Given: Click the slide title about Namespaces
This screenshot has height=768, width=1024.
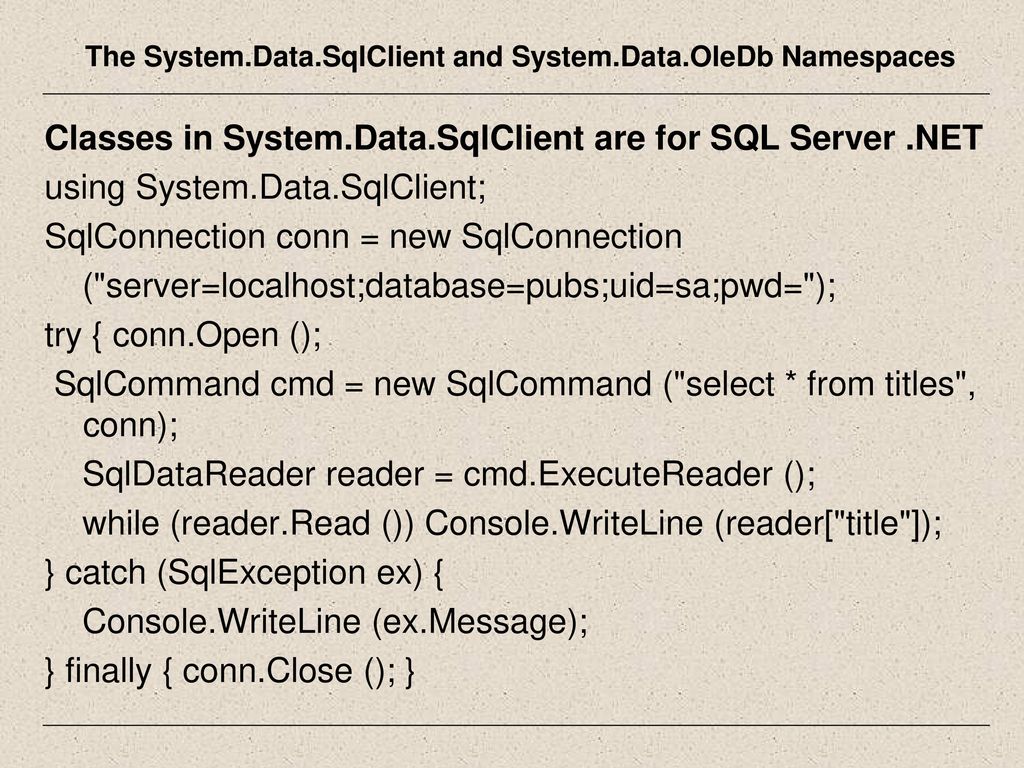Looking at the screenshot, I should 520,57.
